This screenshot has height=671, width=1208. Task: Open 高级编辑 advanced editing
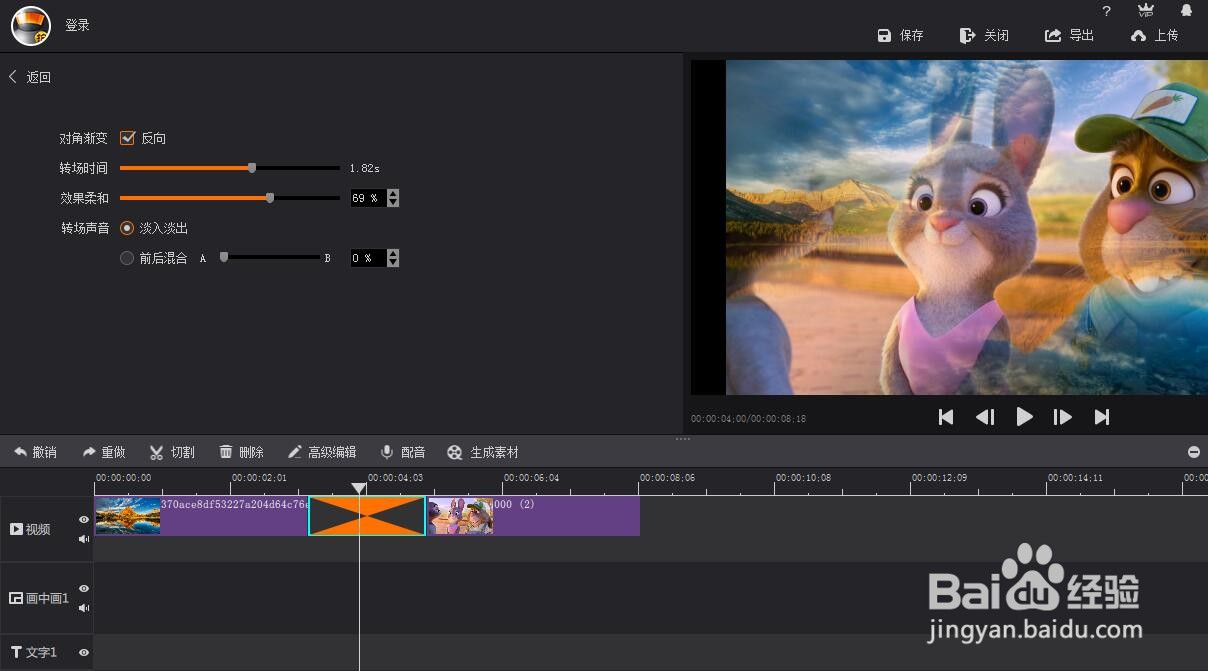[321, 452]
